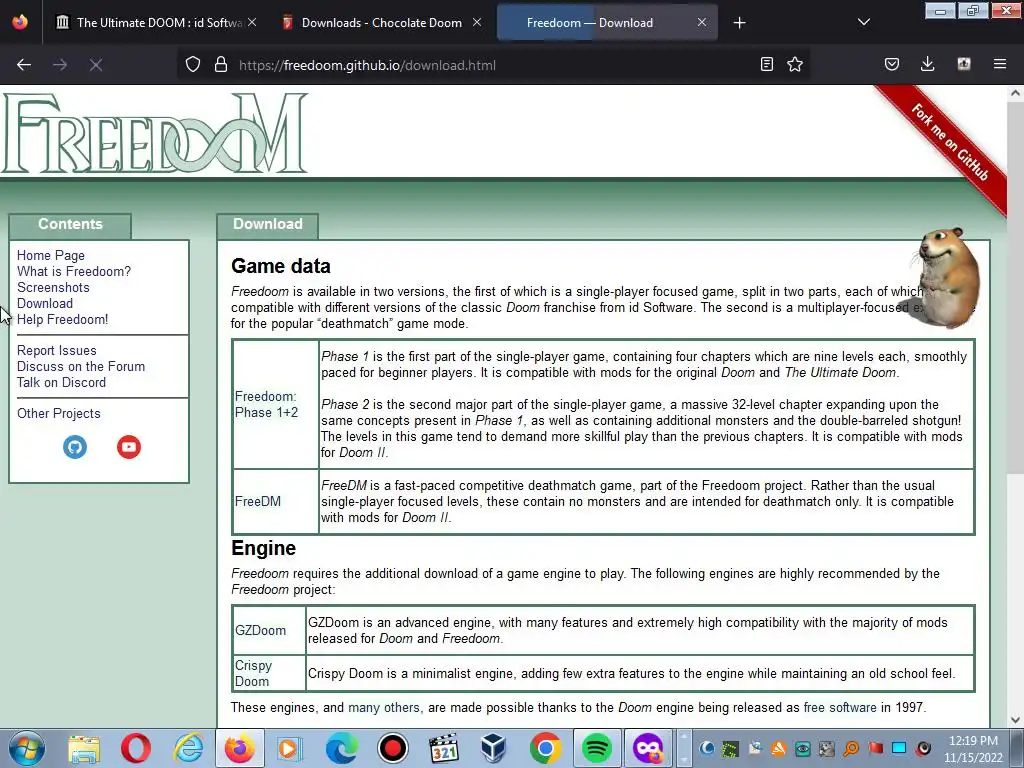Viewport: 1024px width, 768px height.
Task: Open the tracking protection shield icon
Action: pyautogui.click(x=193, y=65)
